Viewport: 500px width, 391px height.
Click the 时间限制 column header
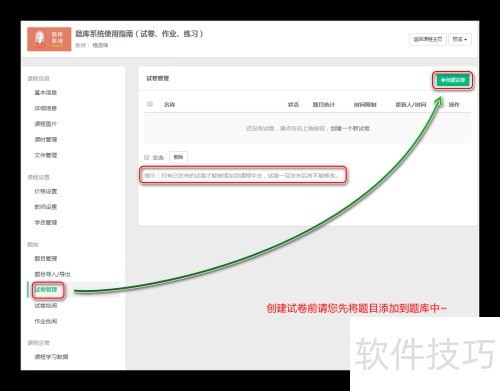tap(365, 105)
